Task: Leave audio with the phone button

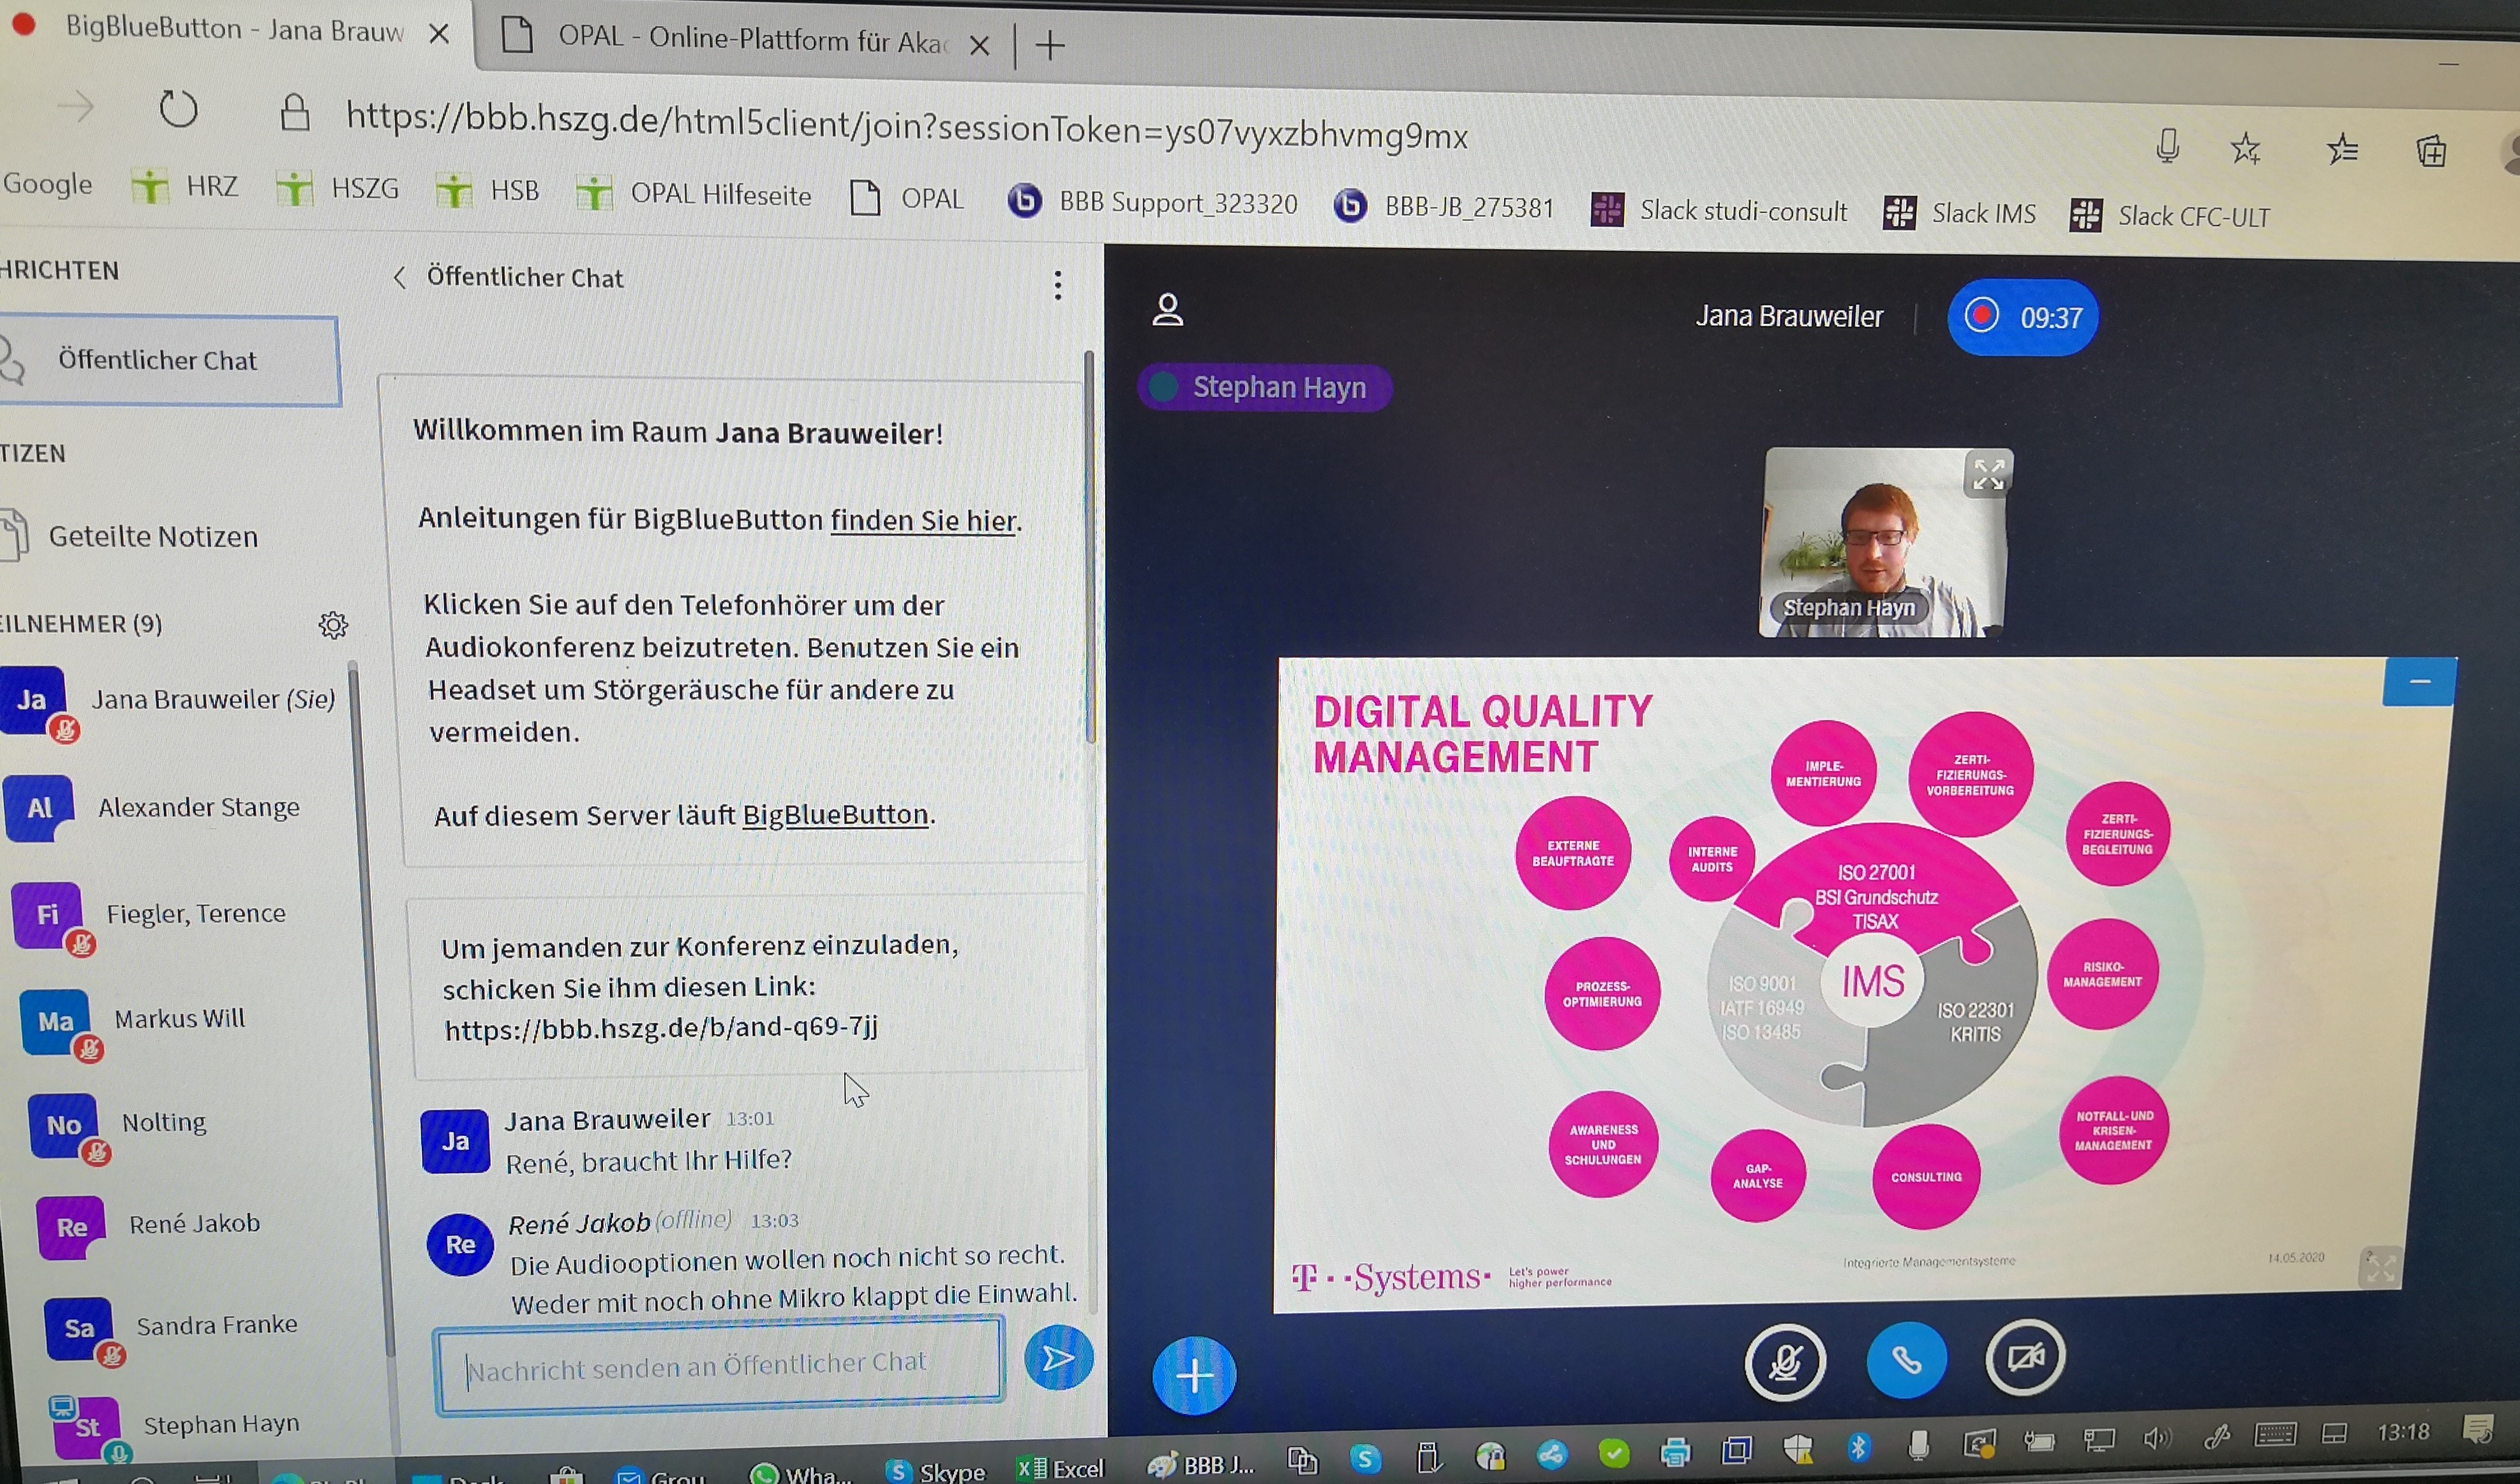Action: tap(1906, 1360)
